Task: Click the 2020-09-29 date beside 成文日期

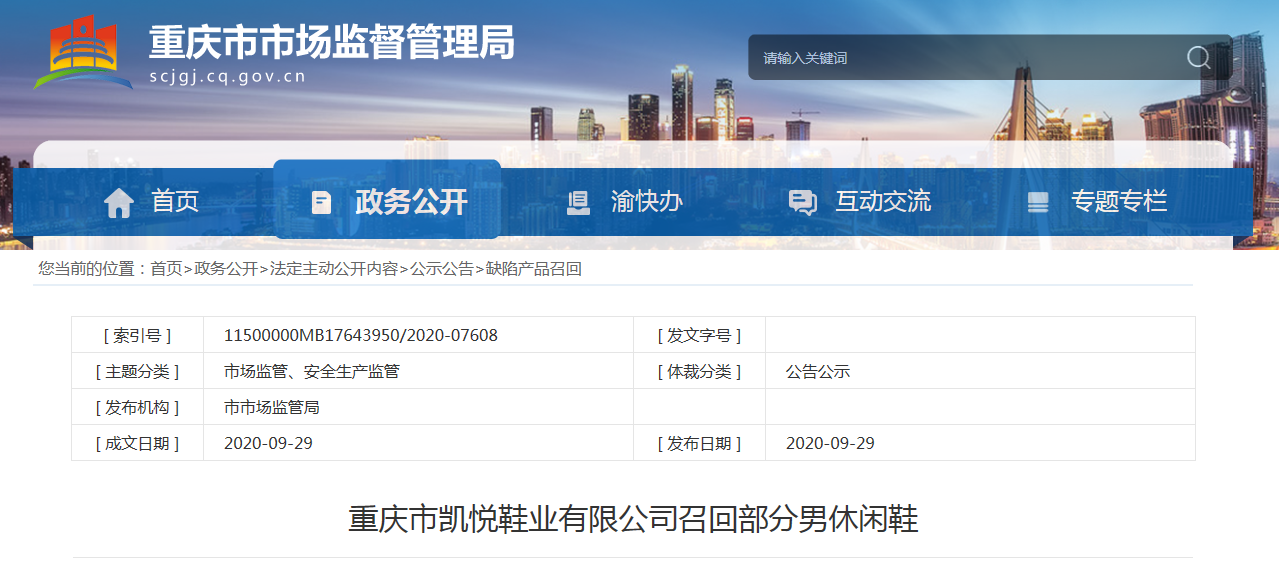Action: 268,443
